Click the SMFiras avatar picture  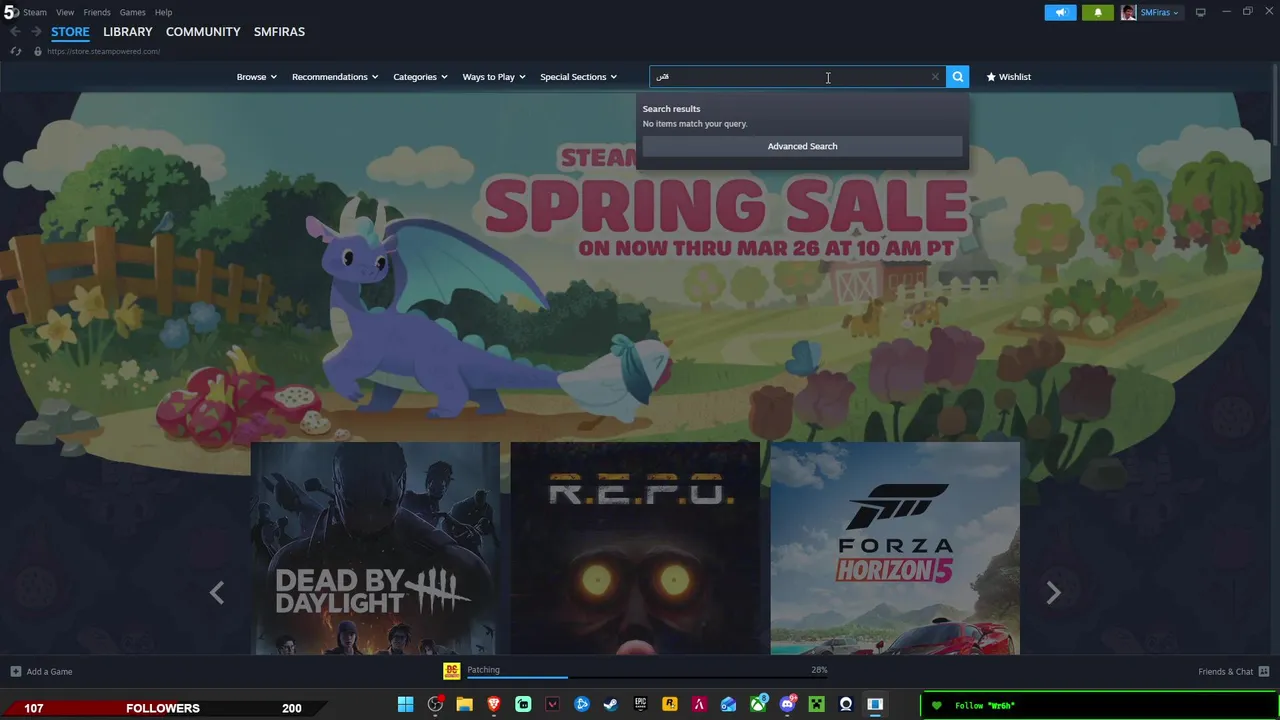click(1128, 12)
